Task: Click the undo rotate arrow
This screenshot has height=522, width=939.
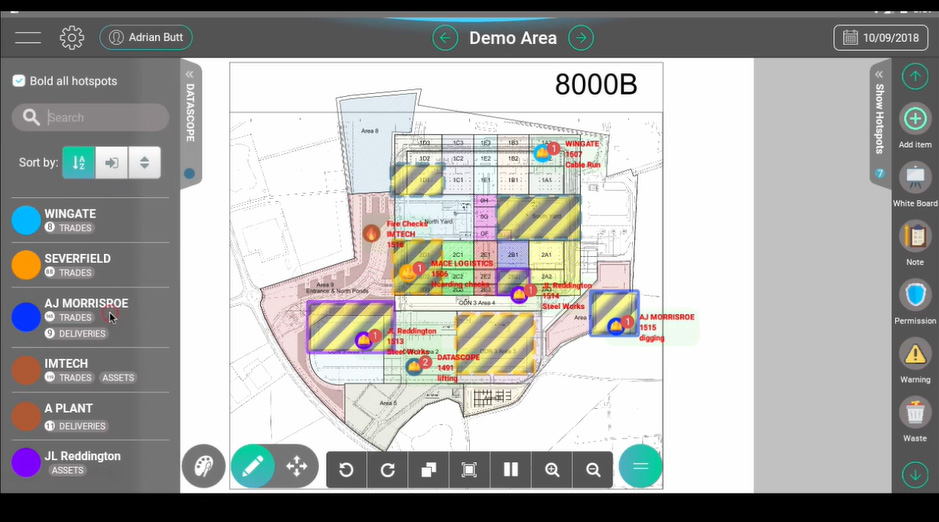Action: [346, 470]
